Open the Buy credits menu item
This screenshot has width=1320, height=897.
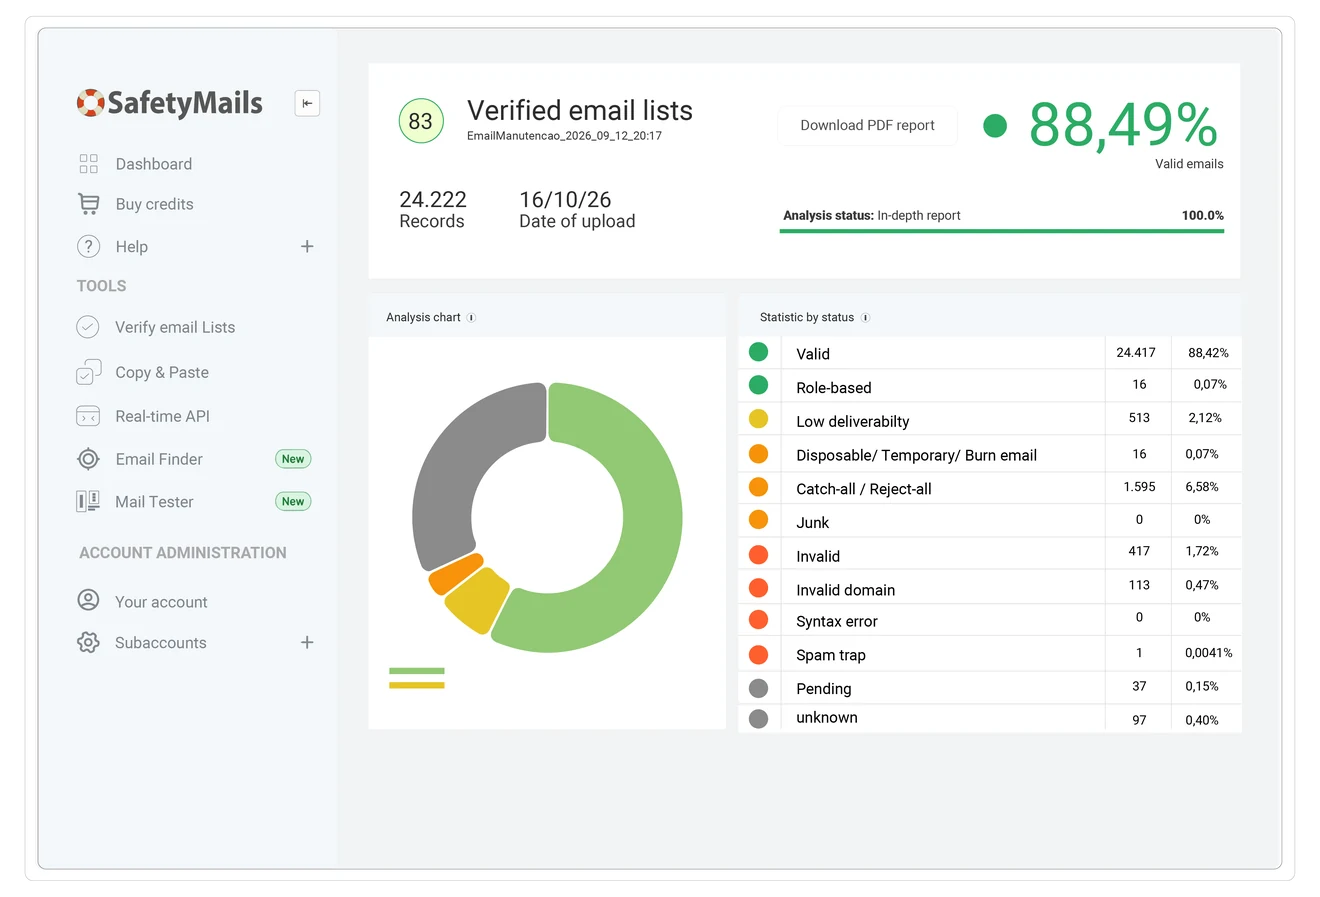155,204
